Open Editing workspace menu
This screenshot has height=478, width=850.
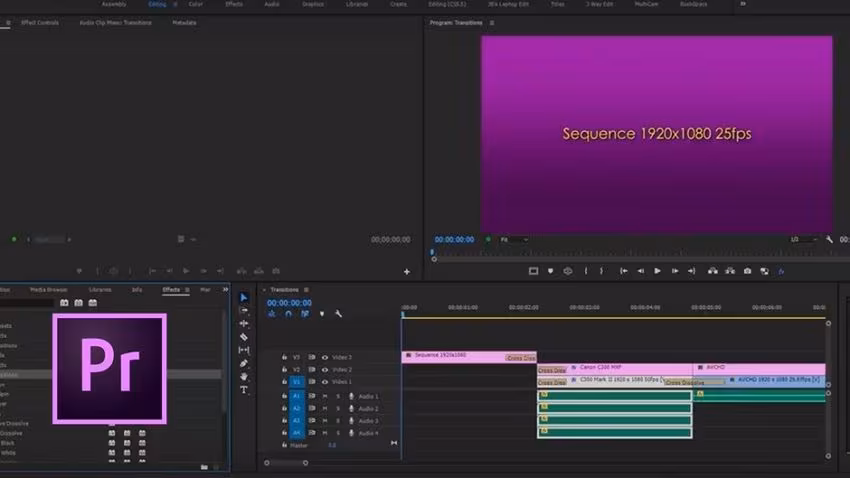click(x=175, y=4)
